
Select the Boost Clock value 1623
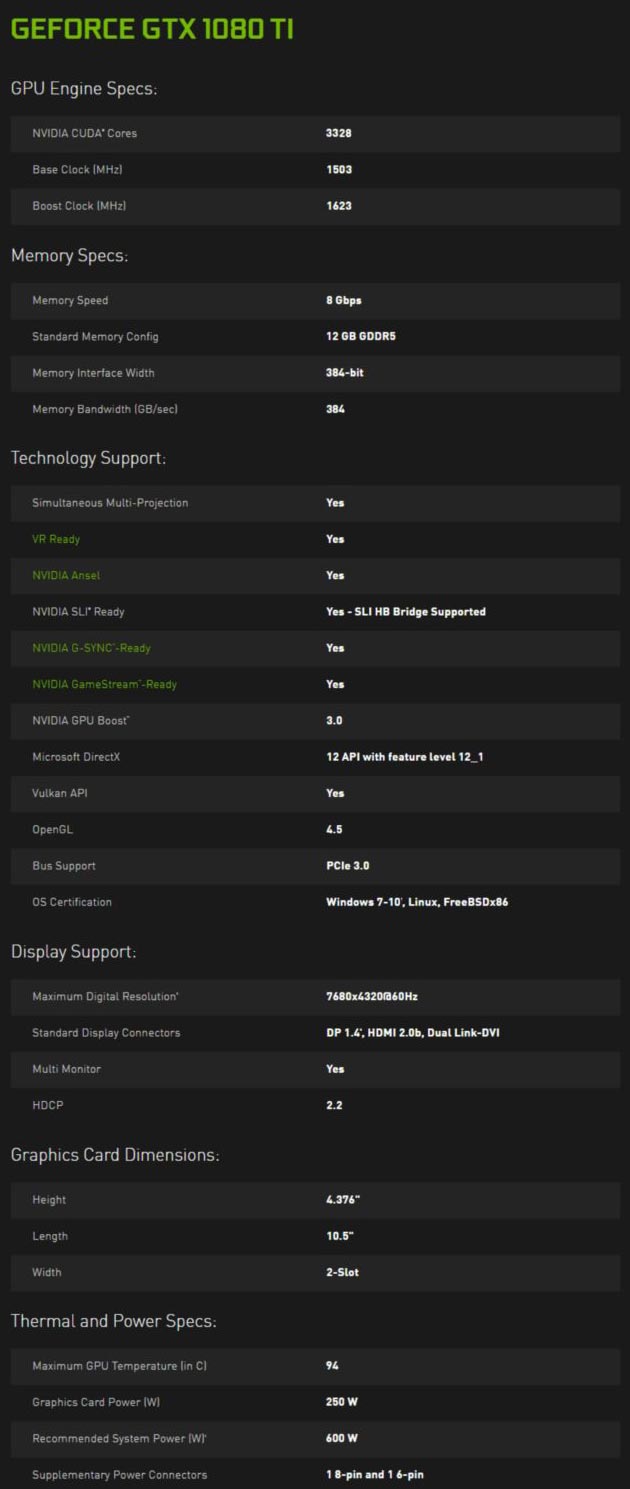click(x=339, y=206)
